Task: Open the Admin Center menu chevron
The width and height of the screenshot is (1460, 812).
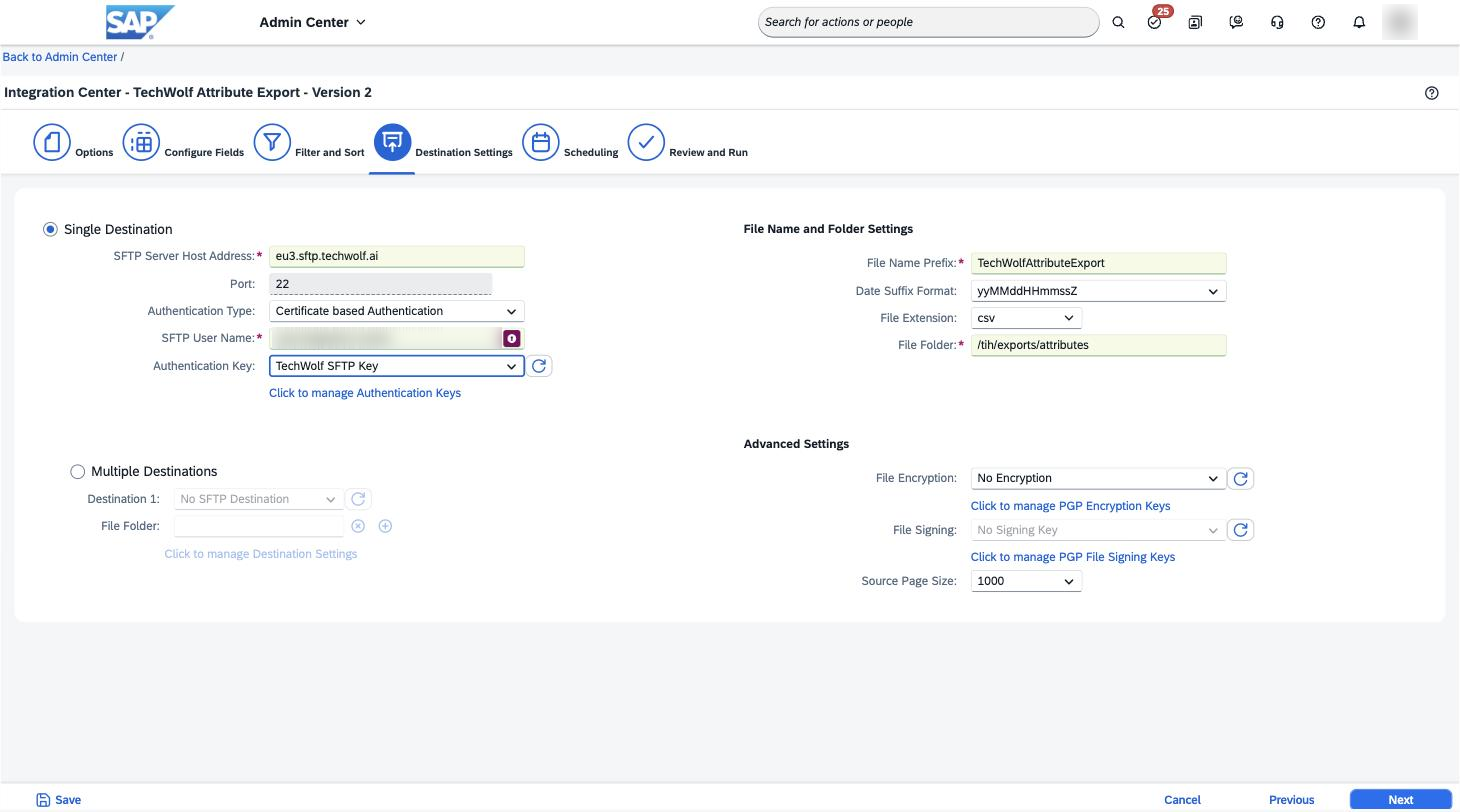Action: [361, 22]
